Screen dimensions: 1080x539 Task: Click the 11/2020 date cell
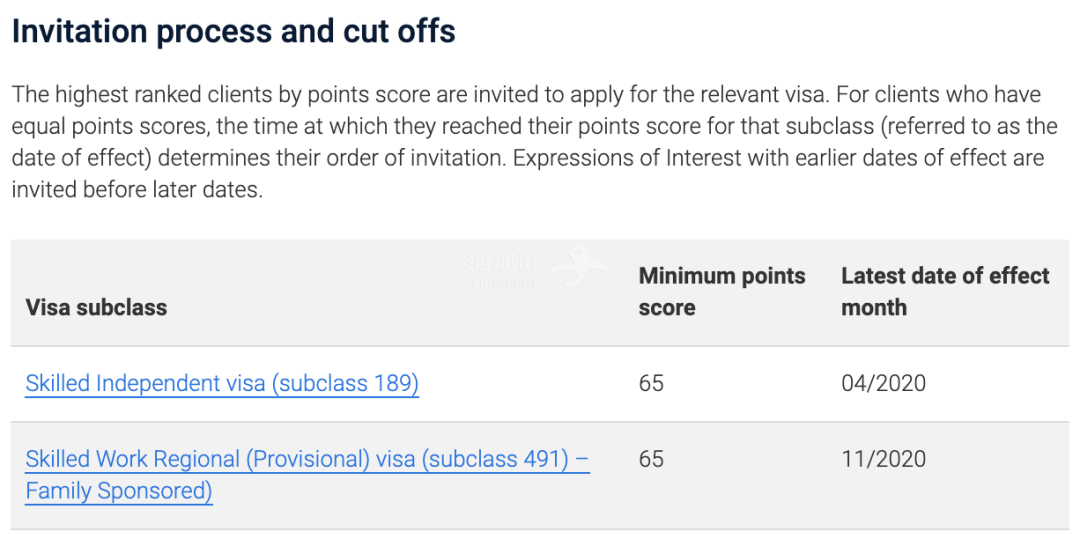pos(883,459)
